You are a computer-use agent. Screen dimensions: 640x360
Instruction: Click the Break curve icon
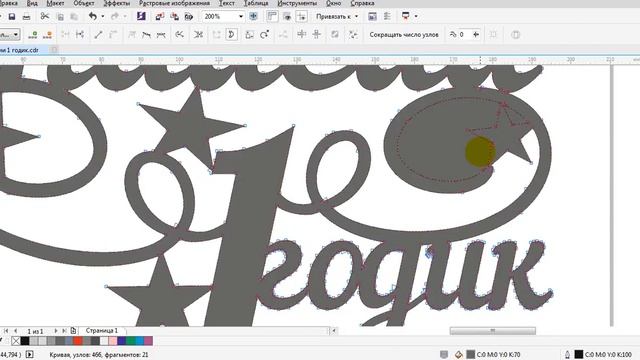point(80,35)
